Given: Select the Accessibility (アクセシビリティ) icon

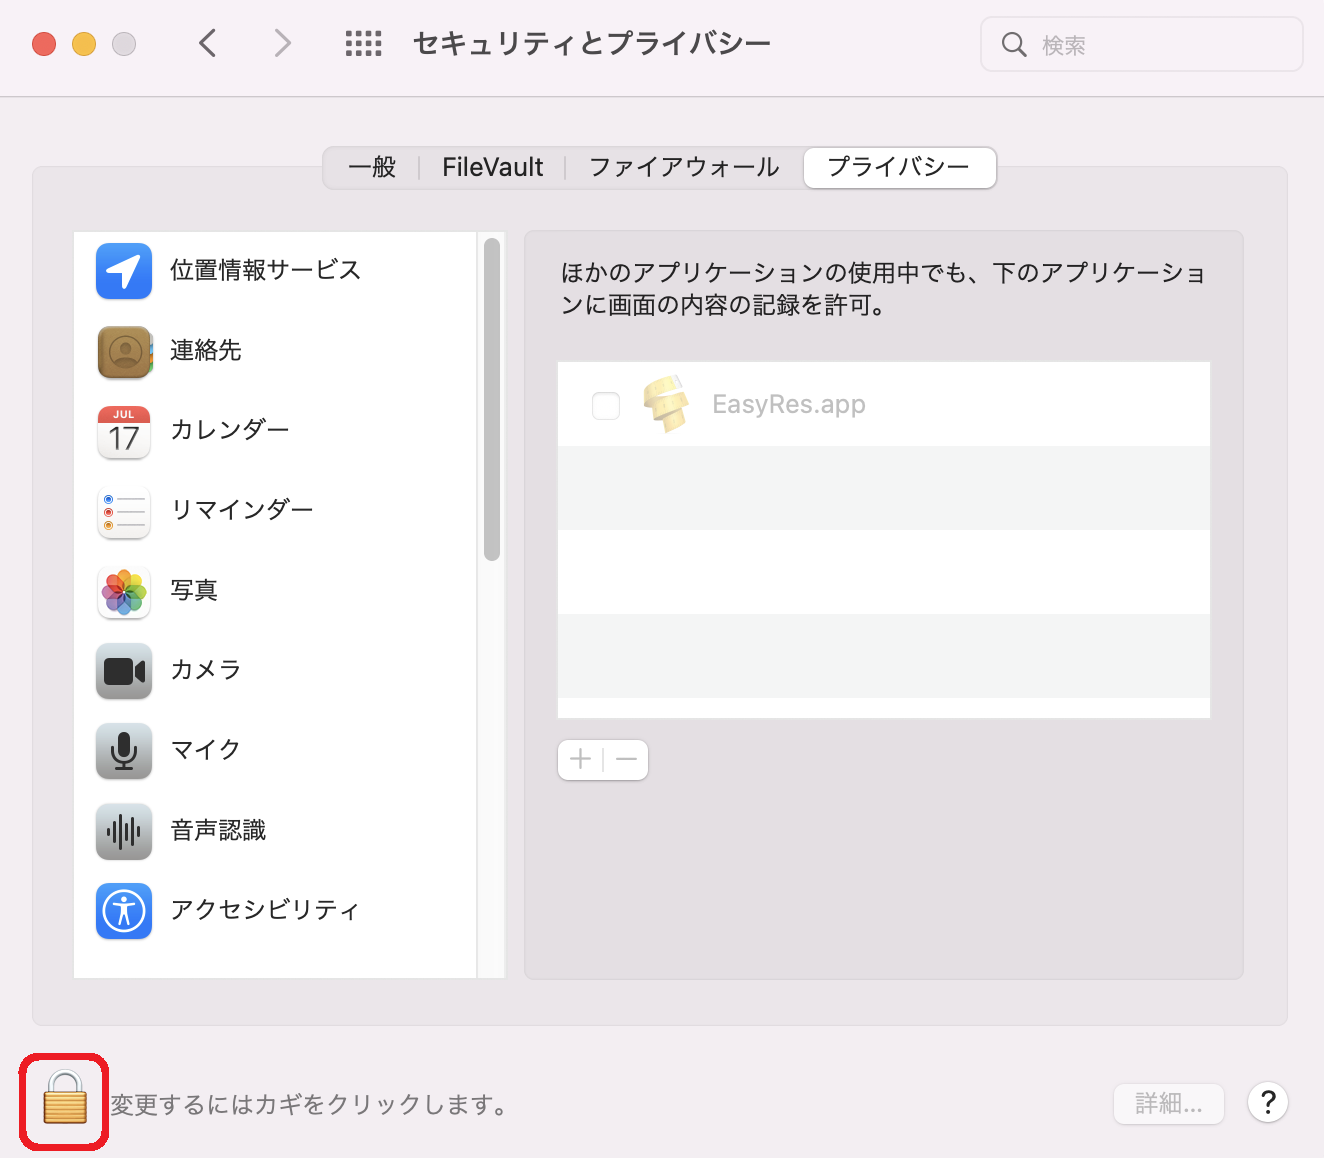Looking at the screenshot, I should coord(124,911).
